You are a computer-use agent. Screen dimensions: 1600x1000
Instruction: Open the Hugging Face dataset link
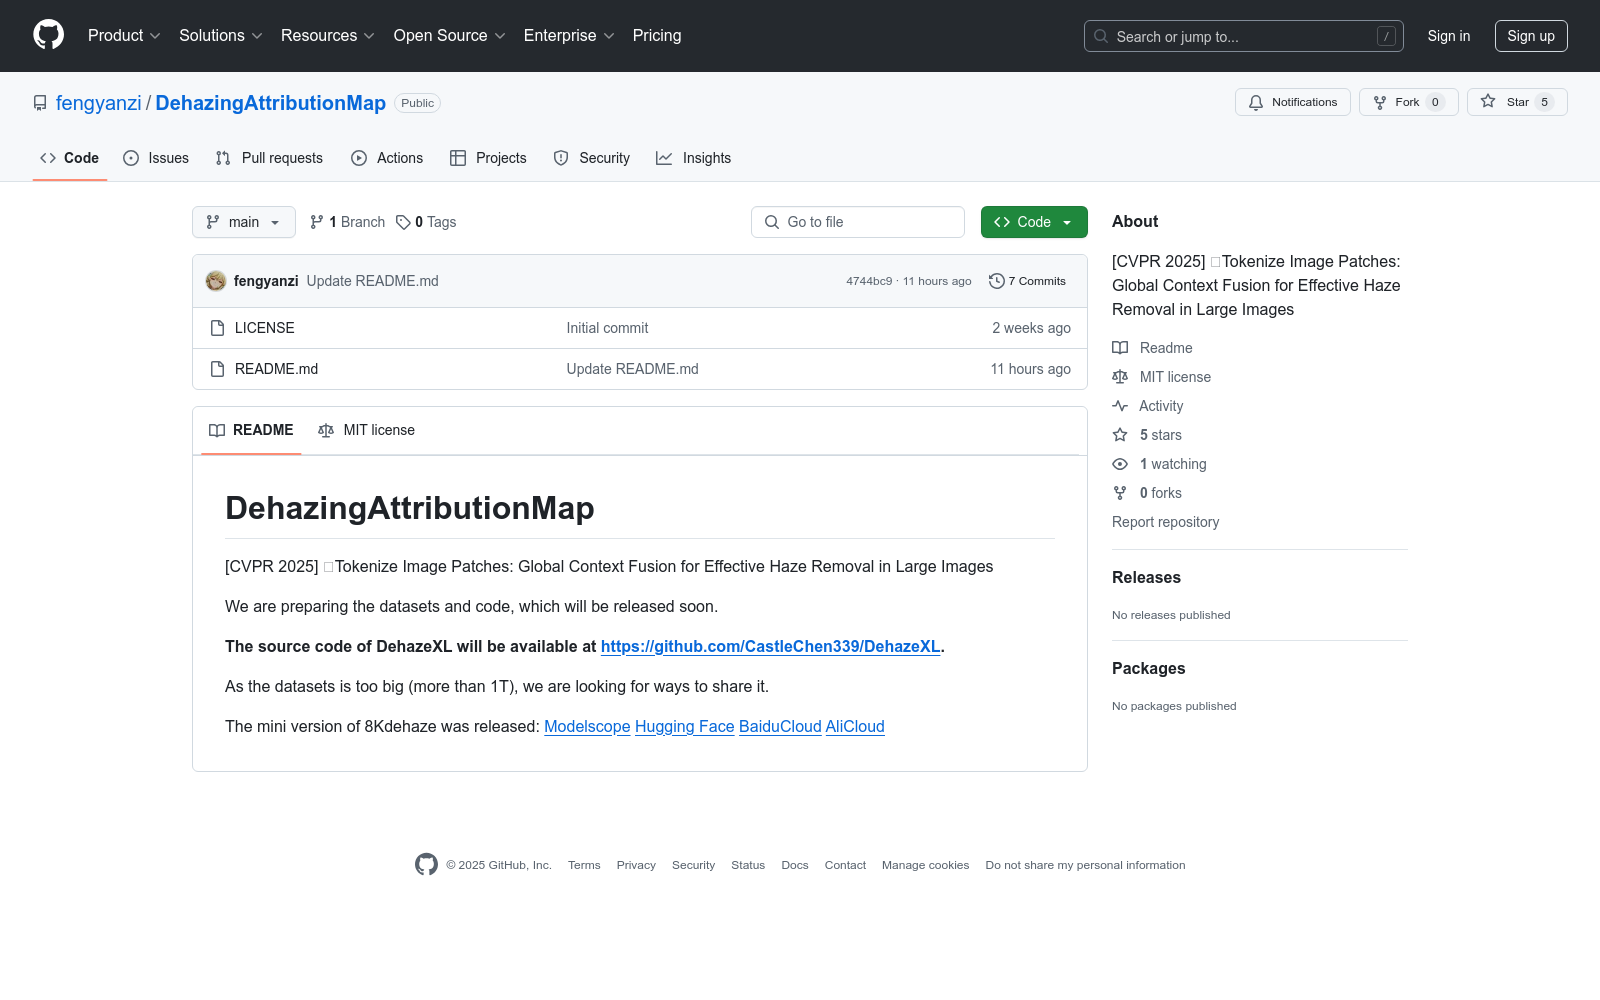click(685, 726)
